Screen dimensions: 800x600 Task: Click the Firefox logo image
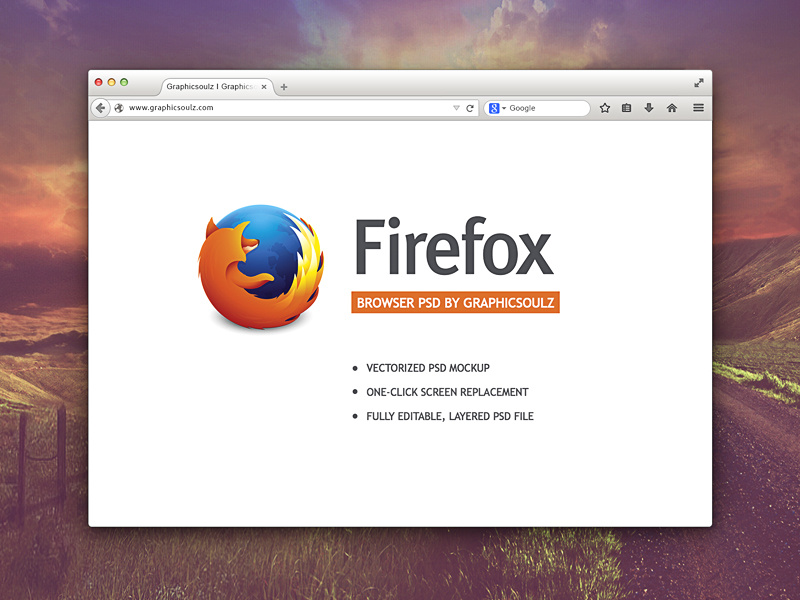(261, 266)
